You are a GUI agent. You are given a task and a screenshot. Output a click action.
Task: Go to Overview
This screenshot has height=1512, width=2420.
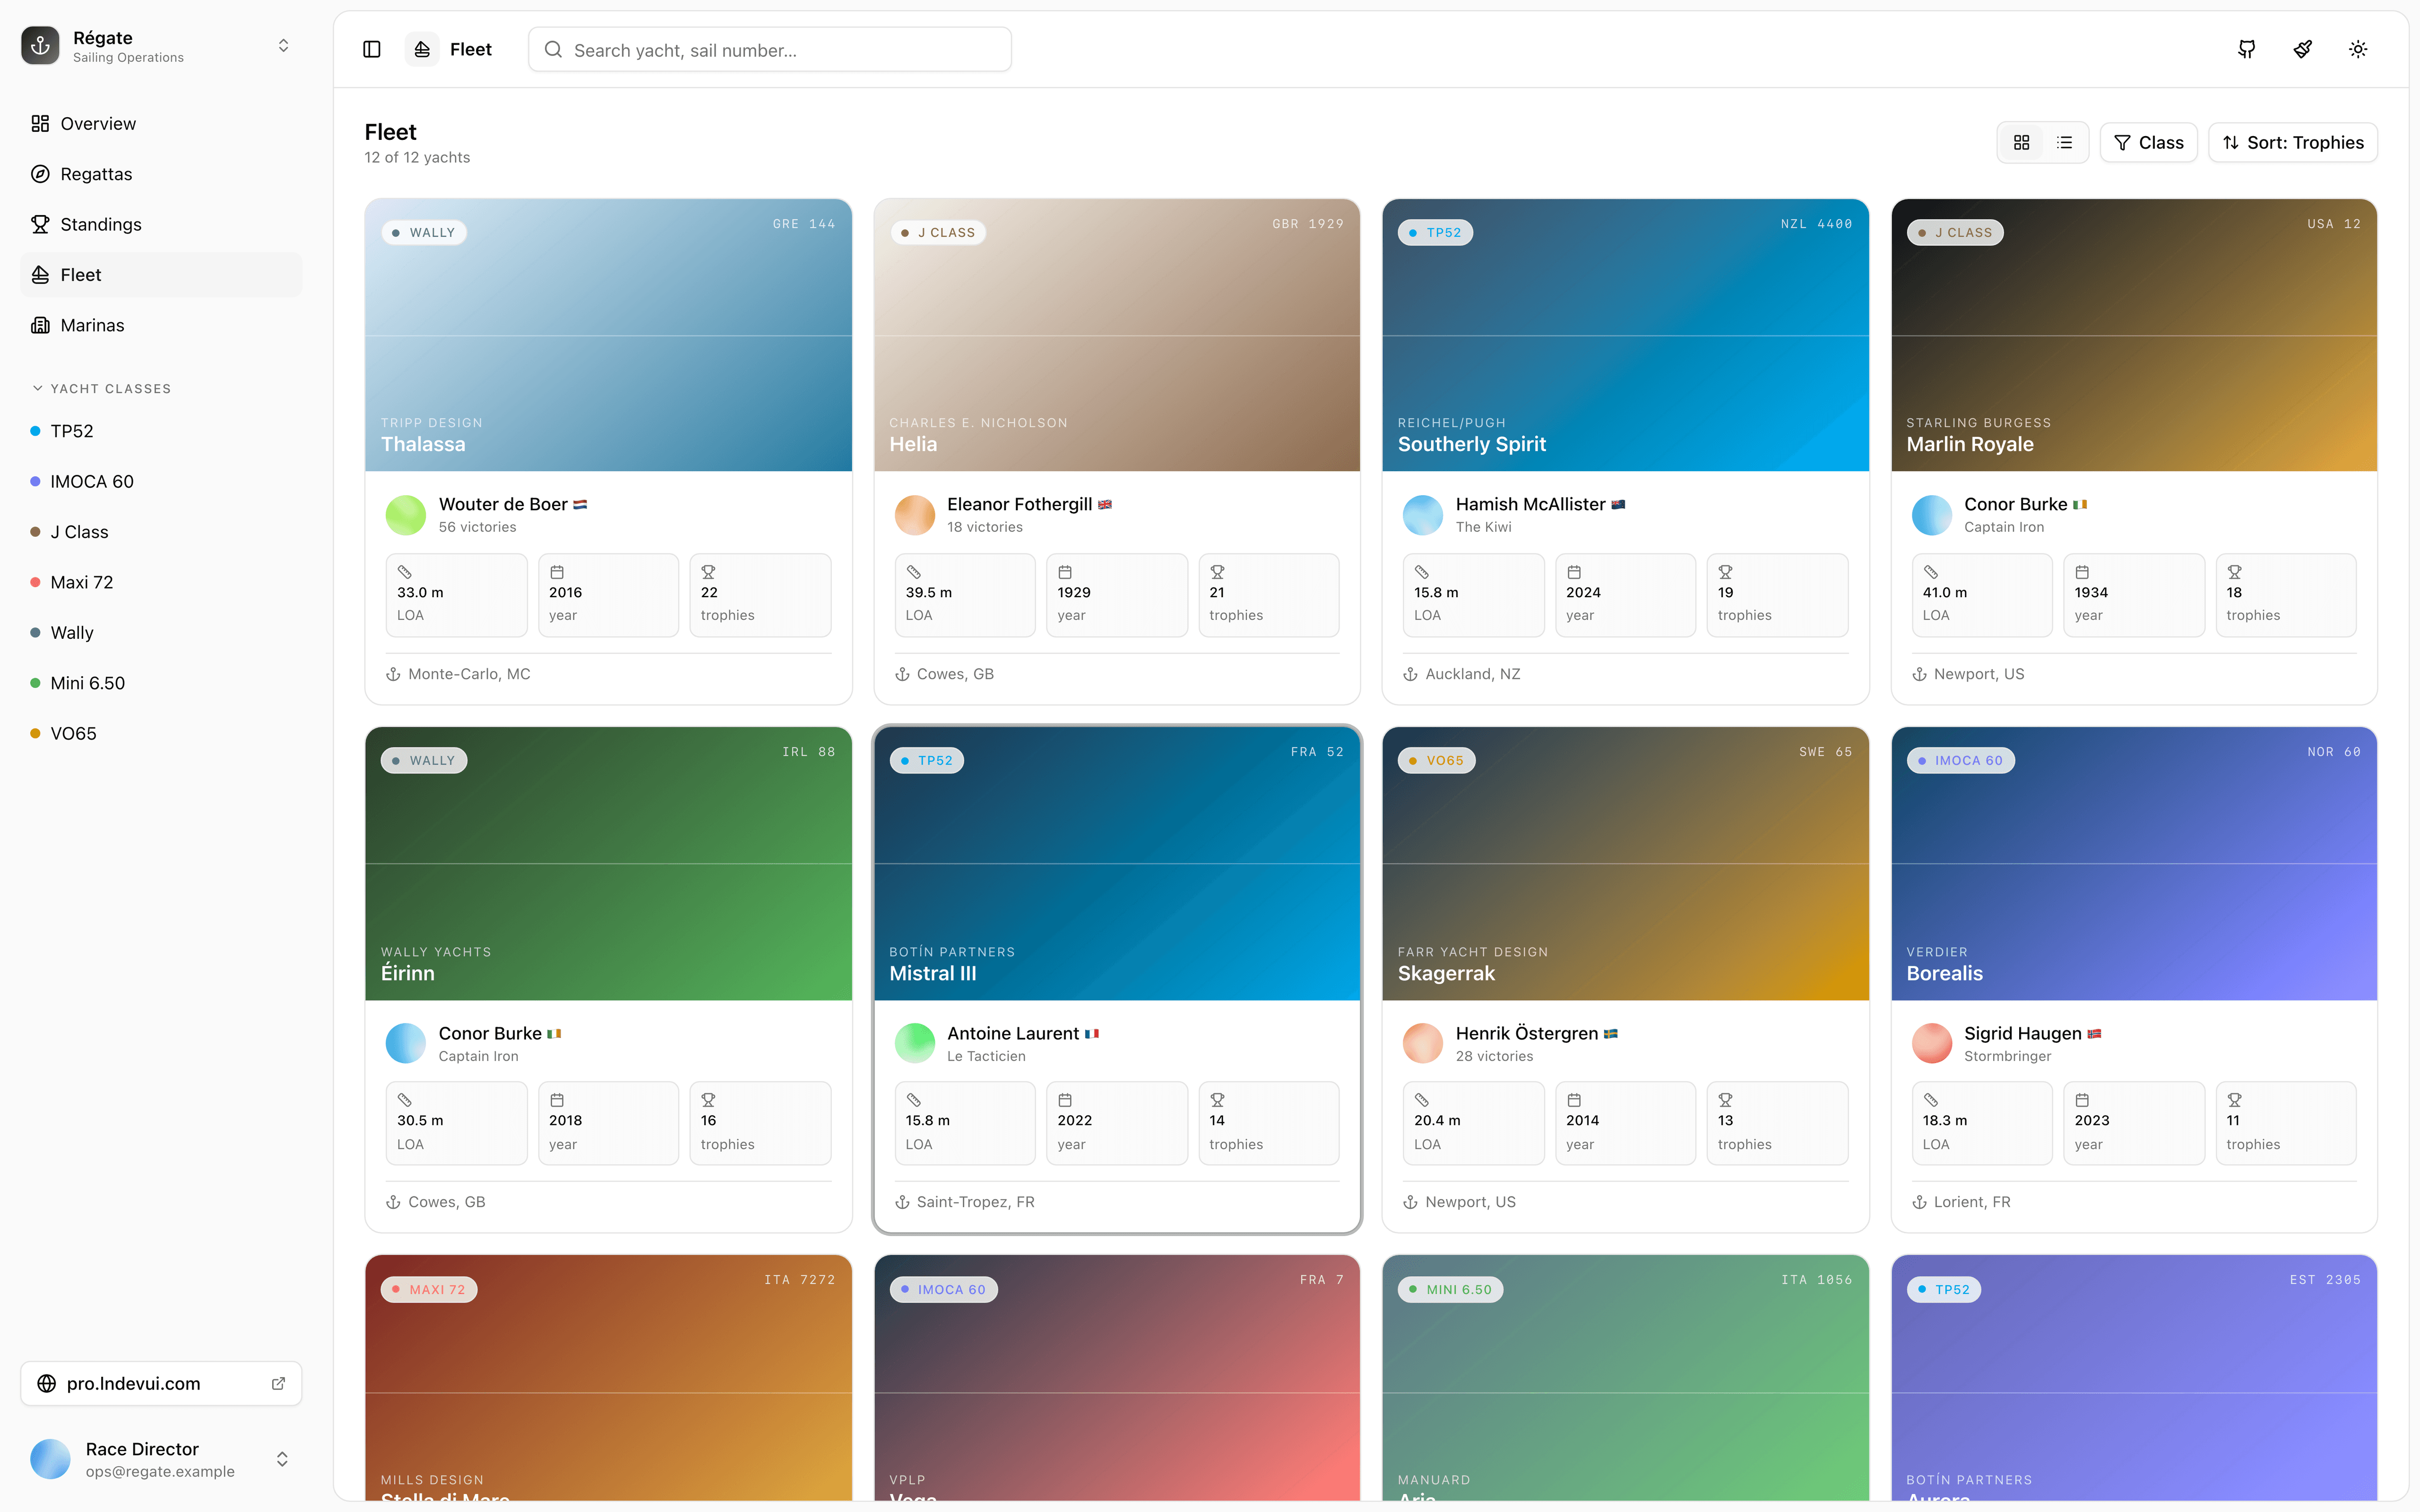[160, 124]
